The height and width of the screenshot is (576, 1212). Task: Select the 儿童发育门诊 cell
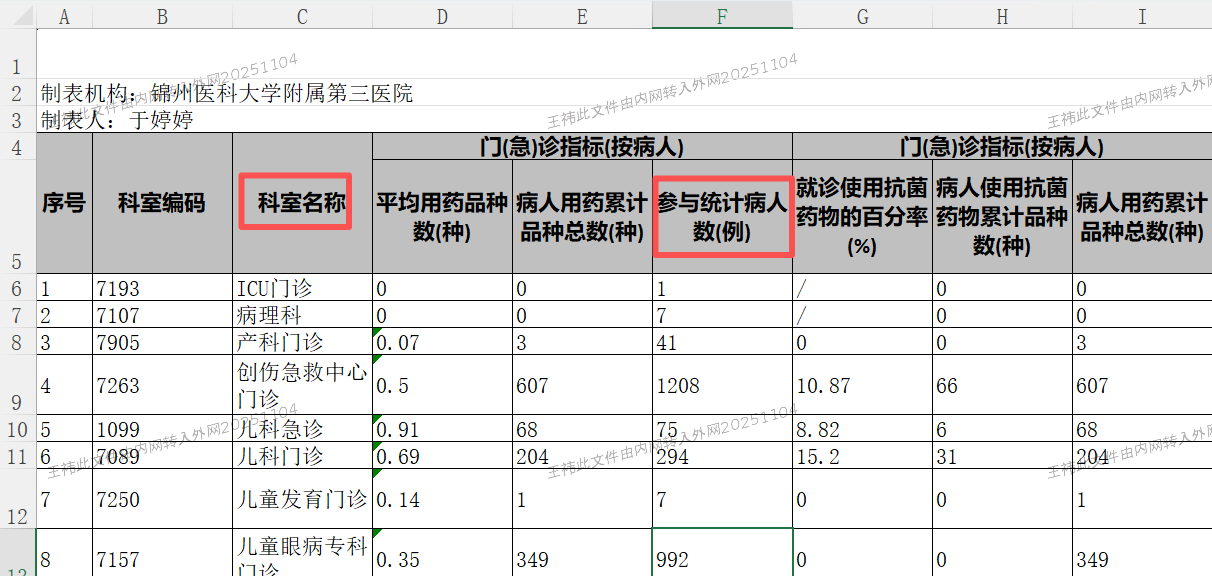click(301, 499)
